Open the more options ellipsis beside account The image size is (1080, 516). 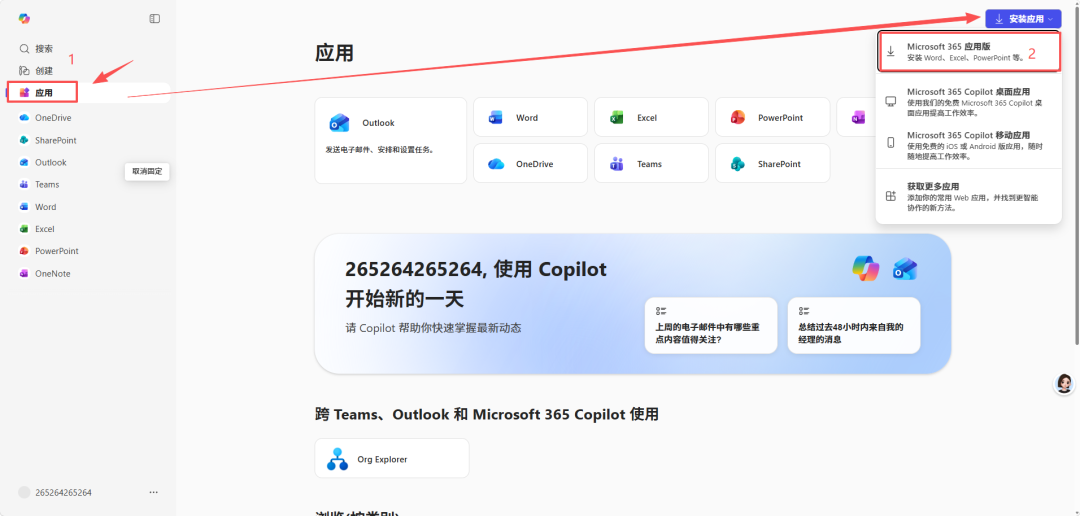point(154,493)
